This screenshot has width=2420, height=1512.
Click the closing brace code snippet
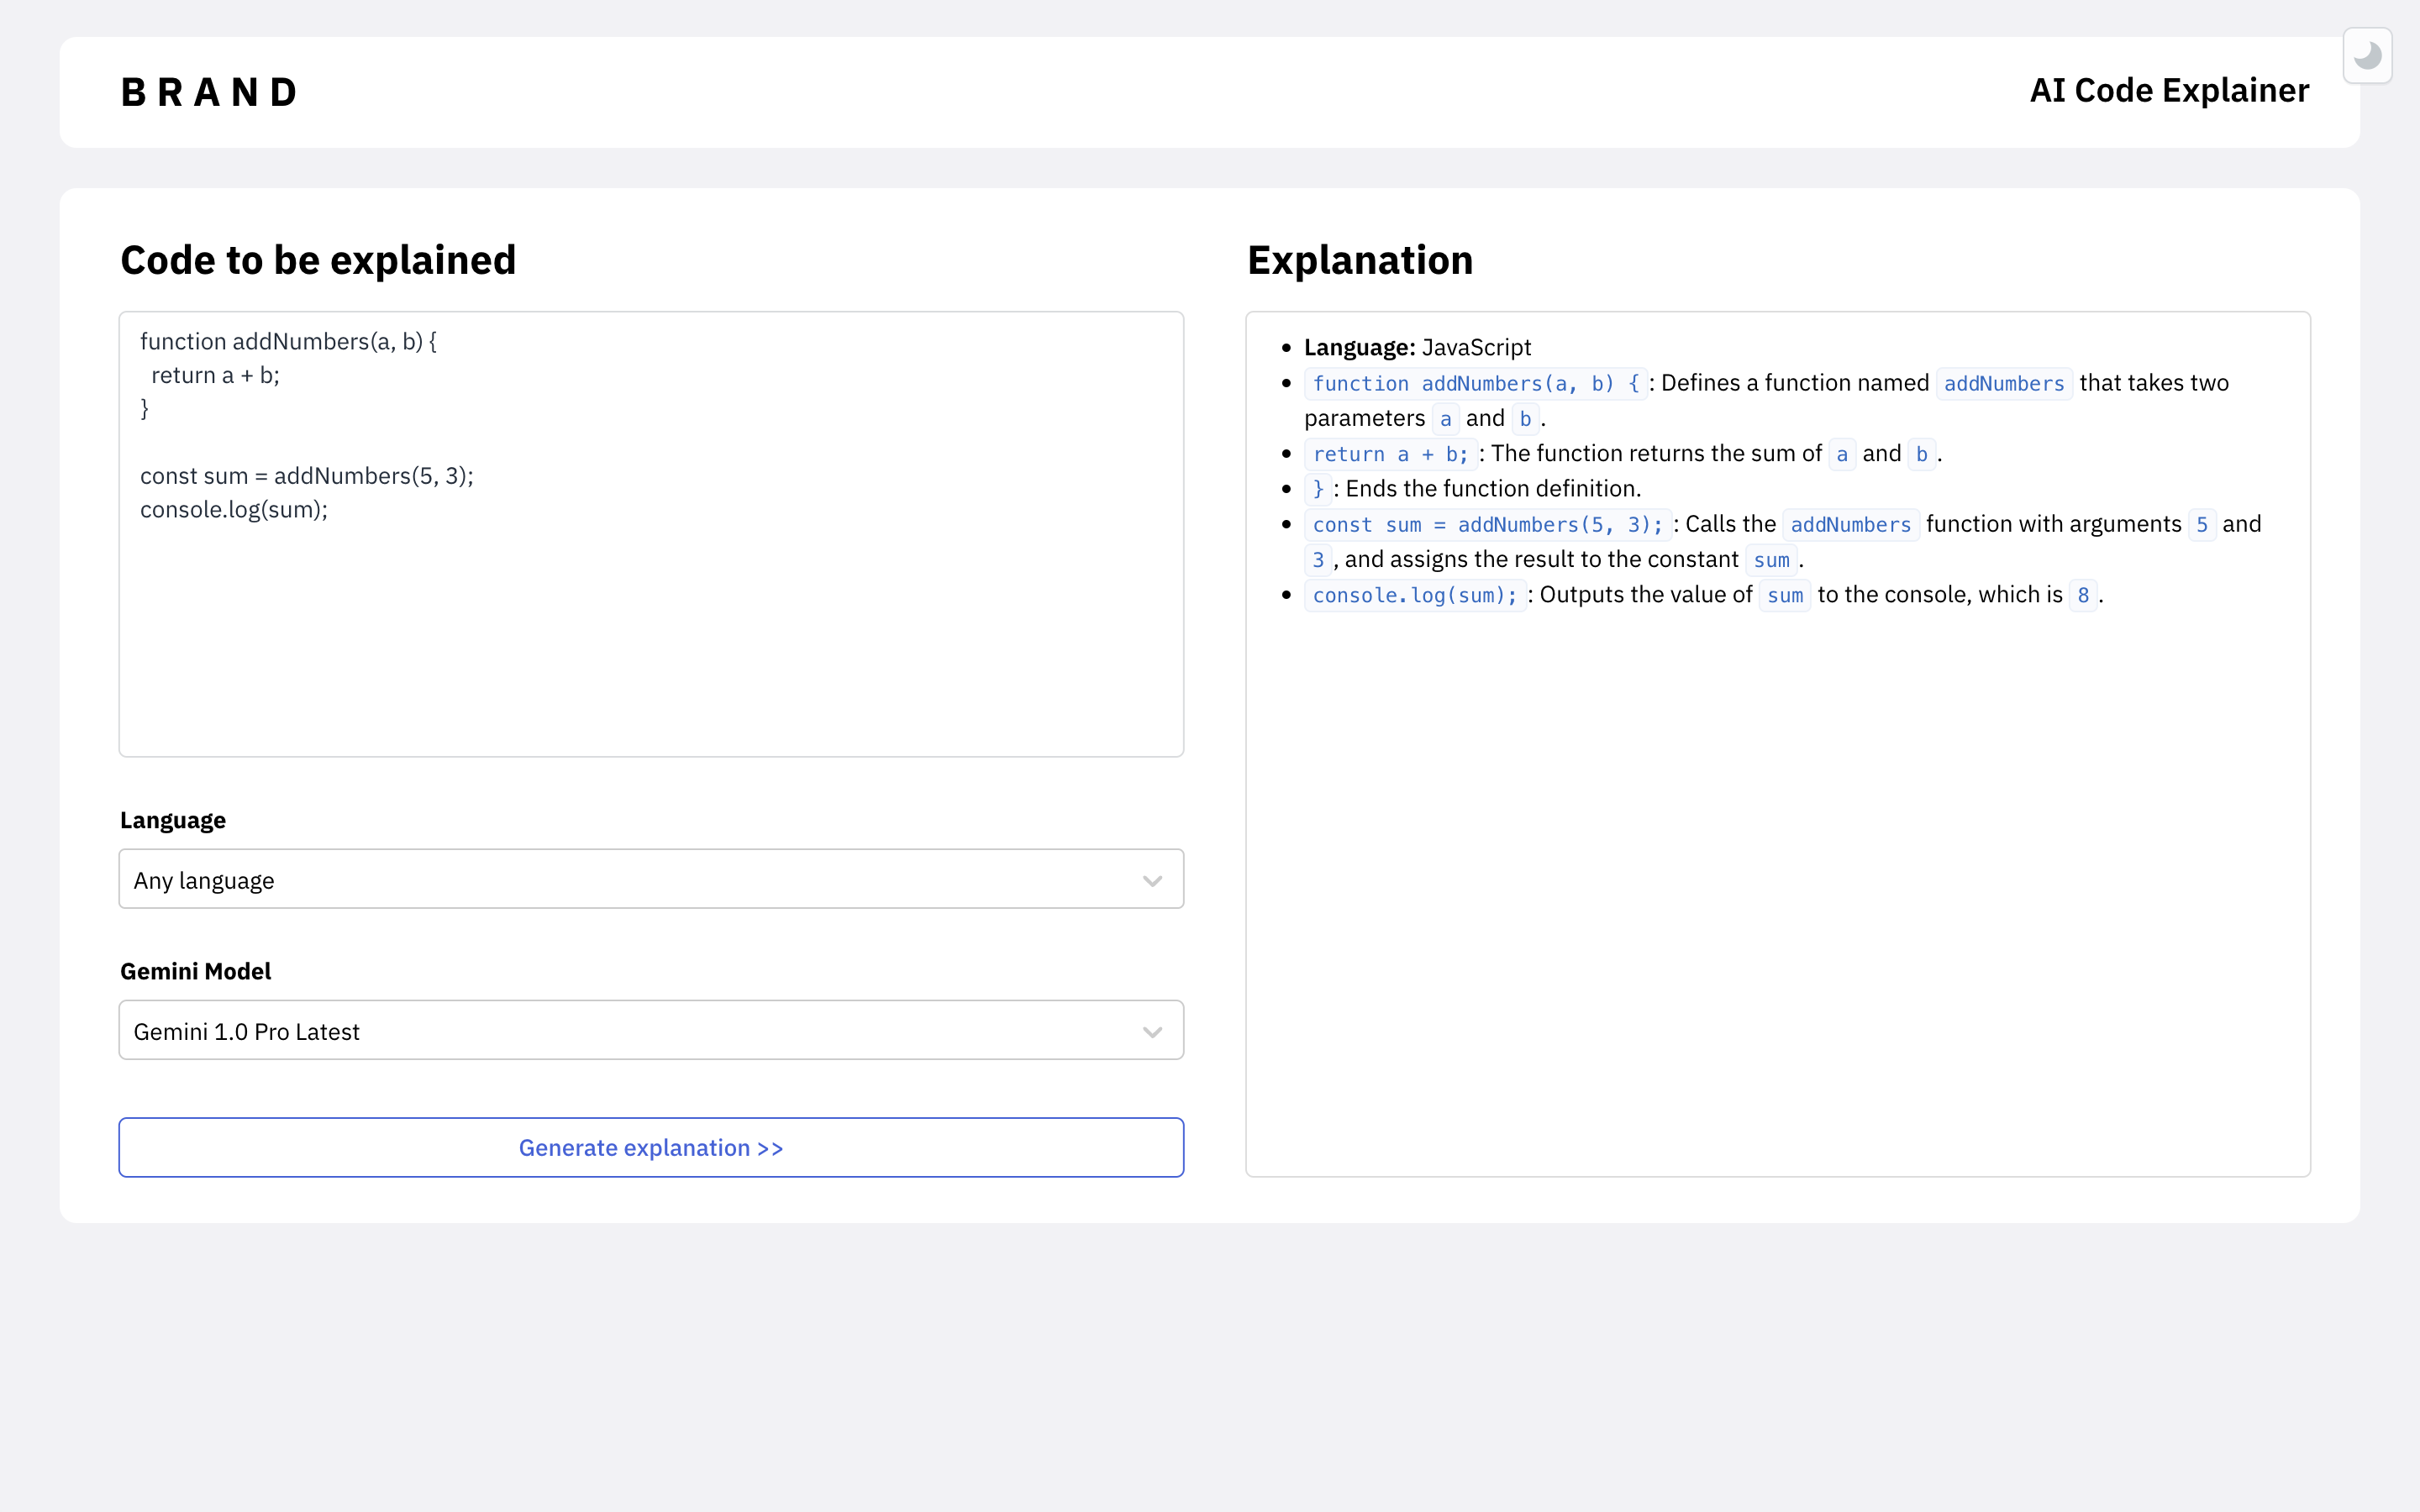coord(1317,489)
